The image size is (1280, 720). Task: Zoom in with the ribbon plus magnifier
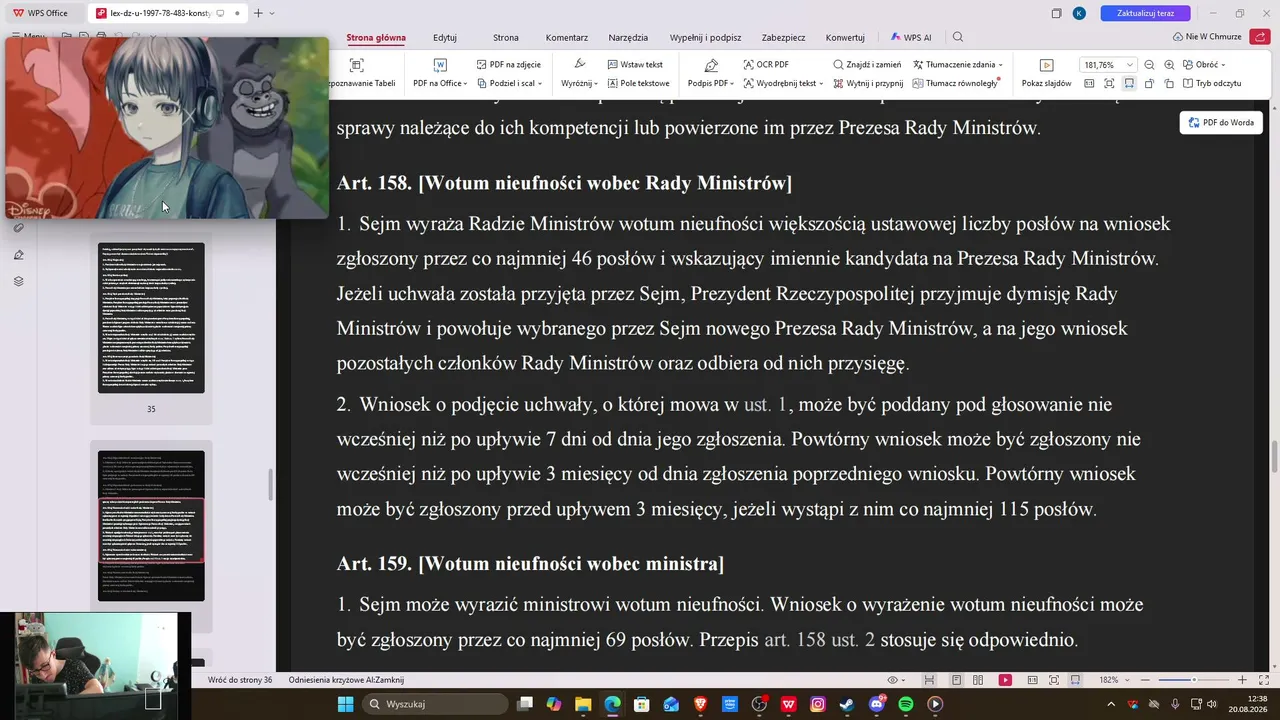(1168, 64)
